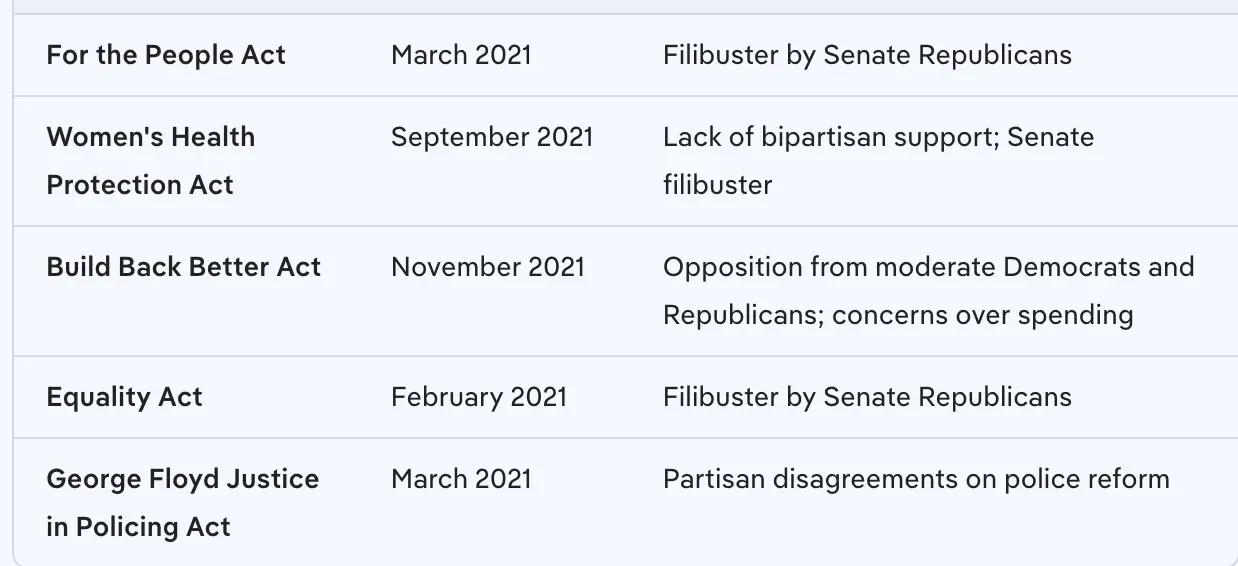
Task: Click the November 2021 date cell
Action: [488, 267]
